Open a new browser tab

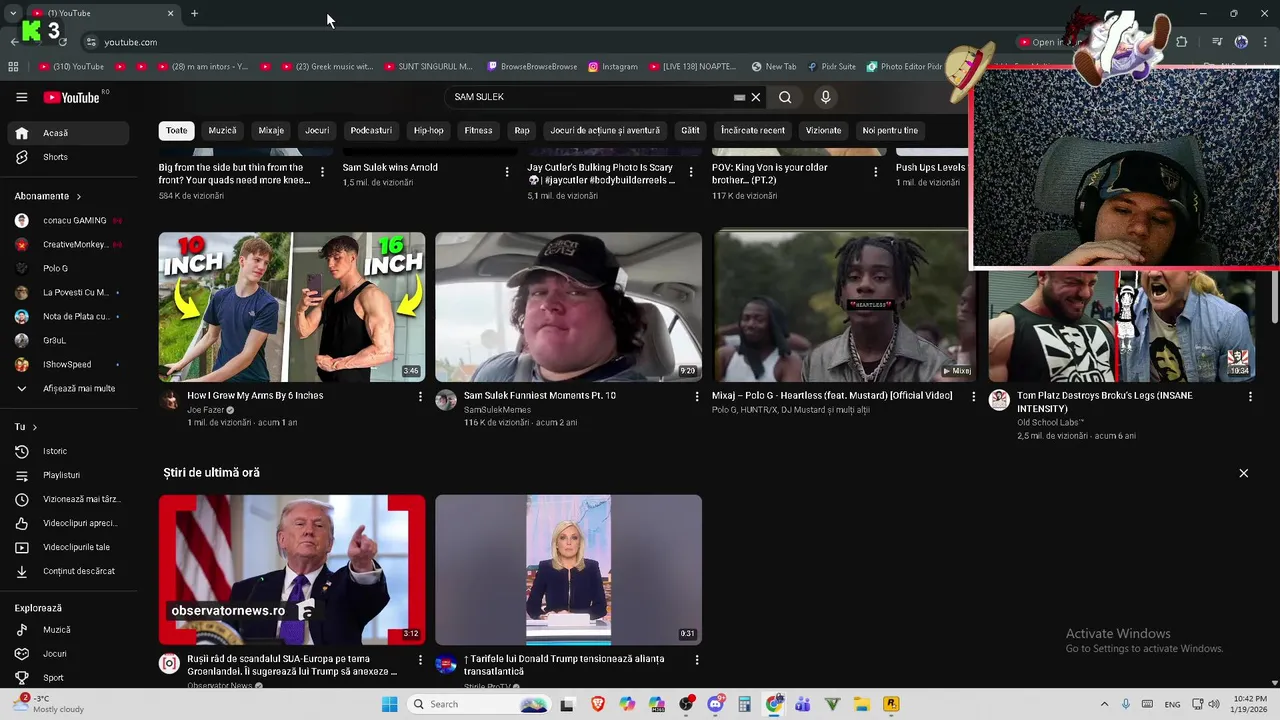click(194, 13)
